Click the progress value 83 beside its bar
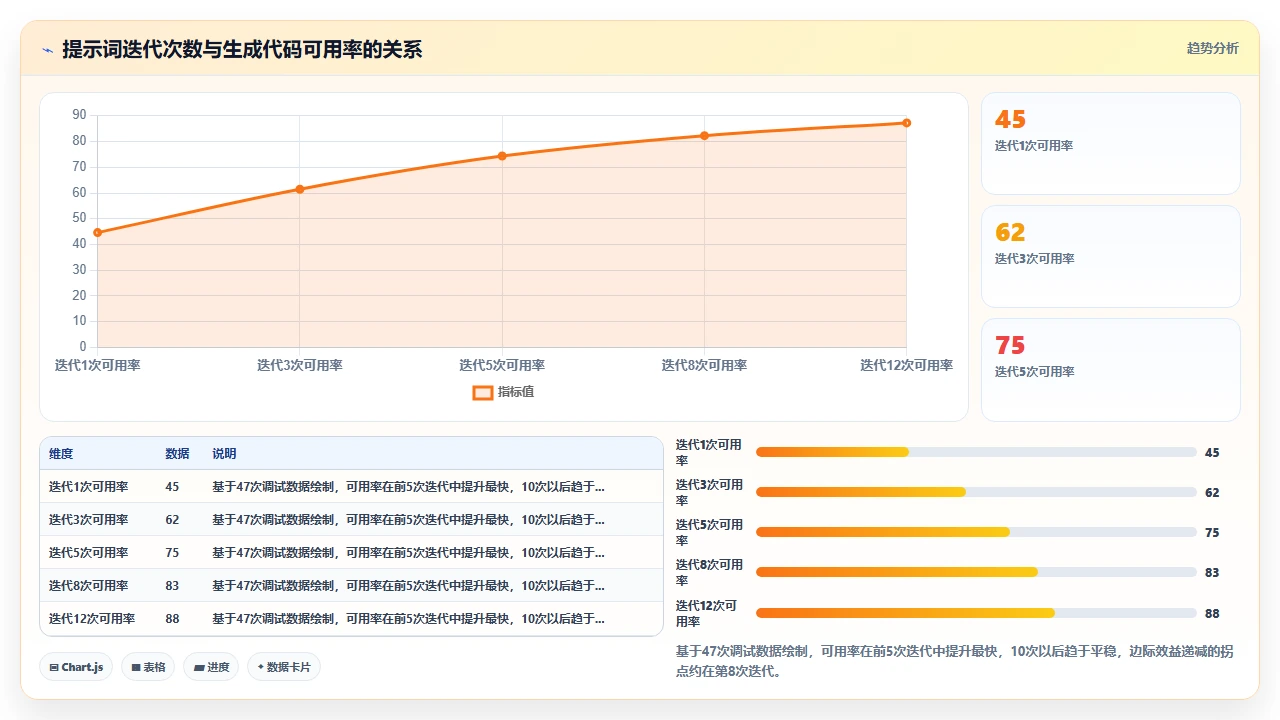The image size is (1280, 720). point(1212,573)
